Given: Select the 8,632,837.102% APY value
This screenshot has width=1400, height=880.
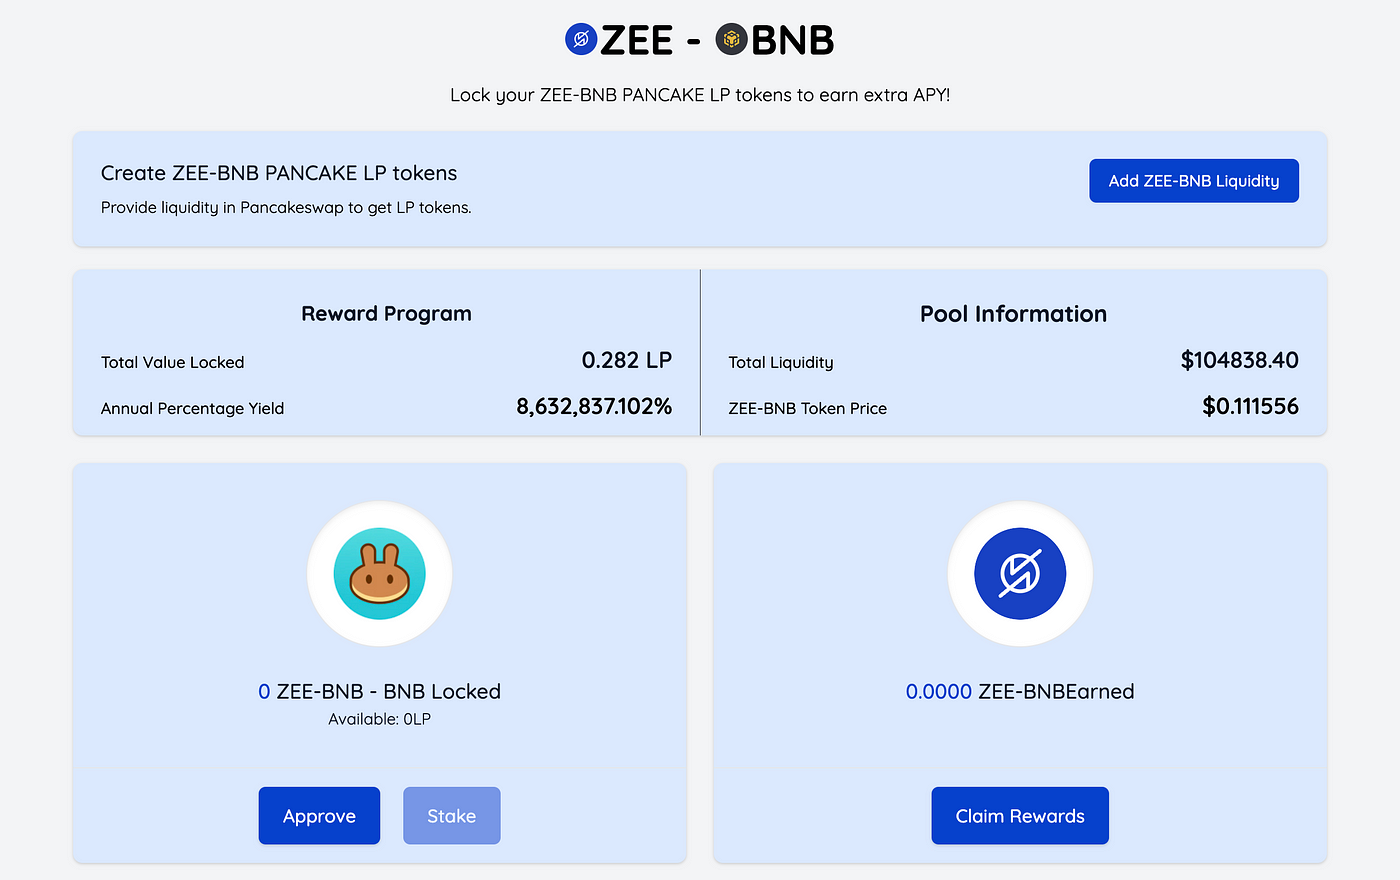Looking at the screenshot, I should pyautogui.click(x=594, y=406).
